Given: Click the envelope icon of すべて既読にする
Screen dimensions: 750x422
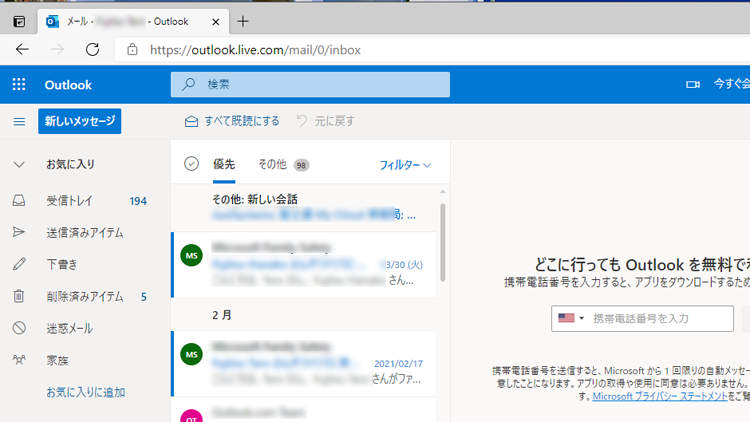Looking at the screenshot, I should pos(191,122).
